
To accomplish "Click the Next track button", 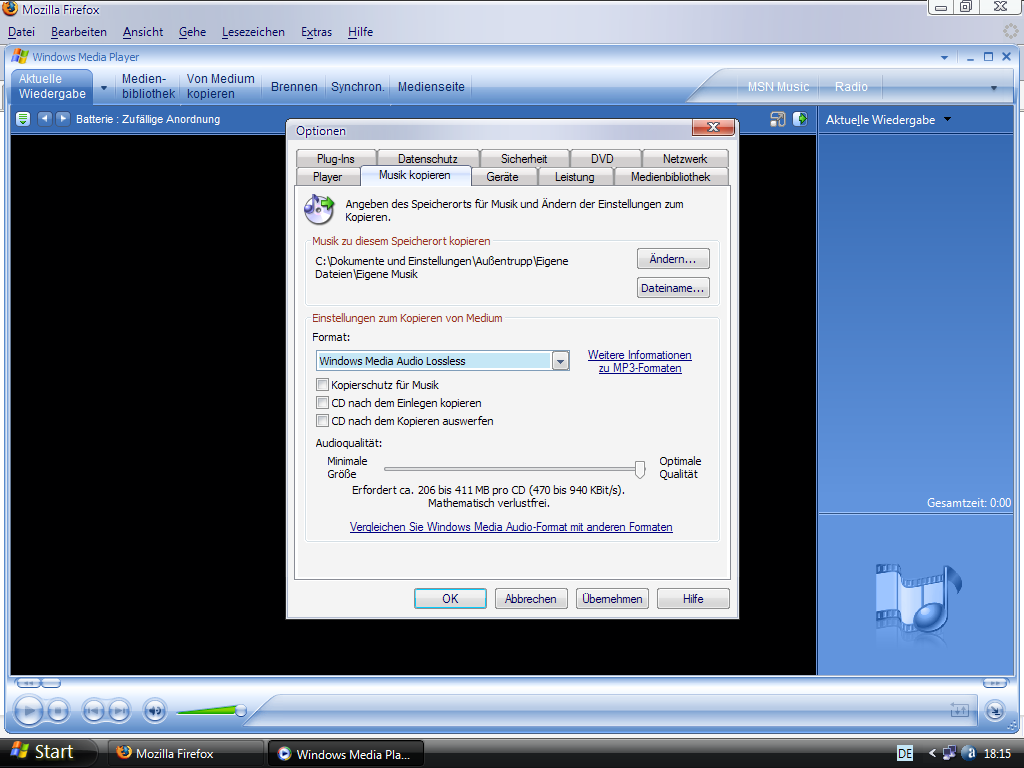I will point(118,711).
